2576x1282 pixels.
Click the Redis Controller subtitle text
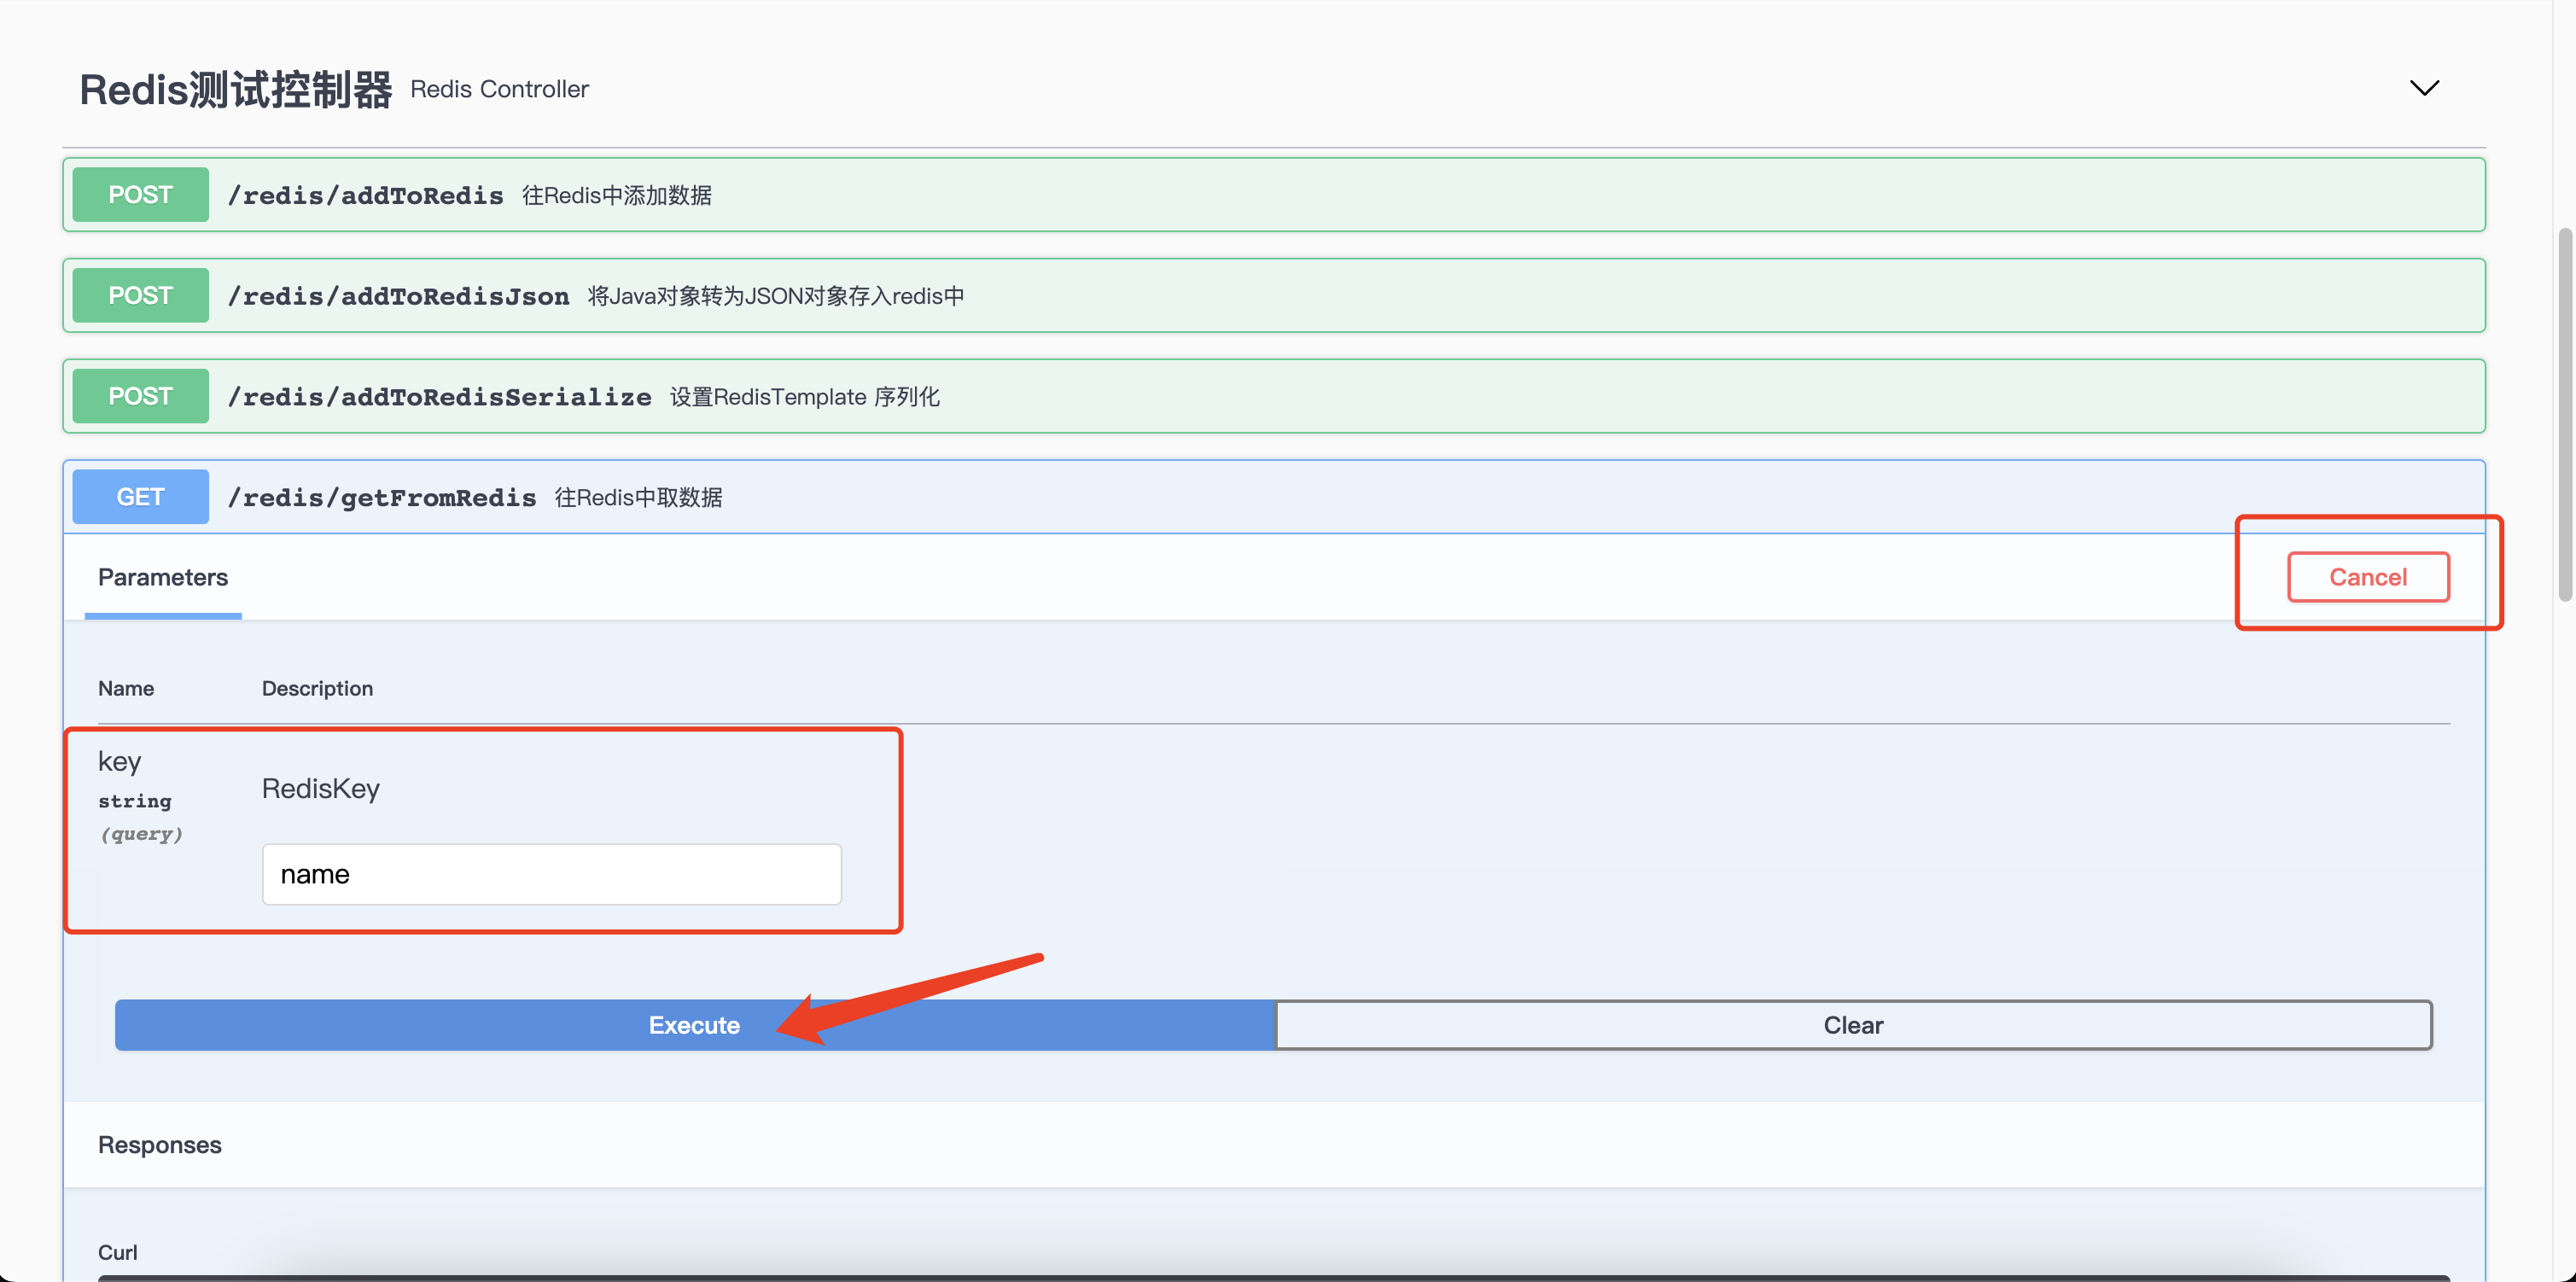(499, 89)
